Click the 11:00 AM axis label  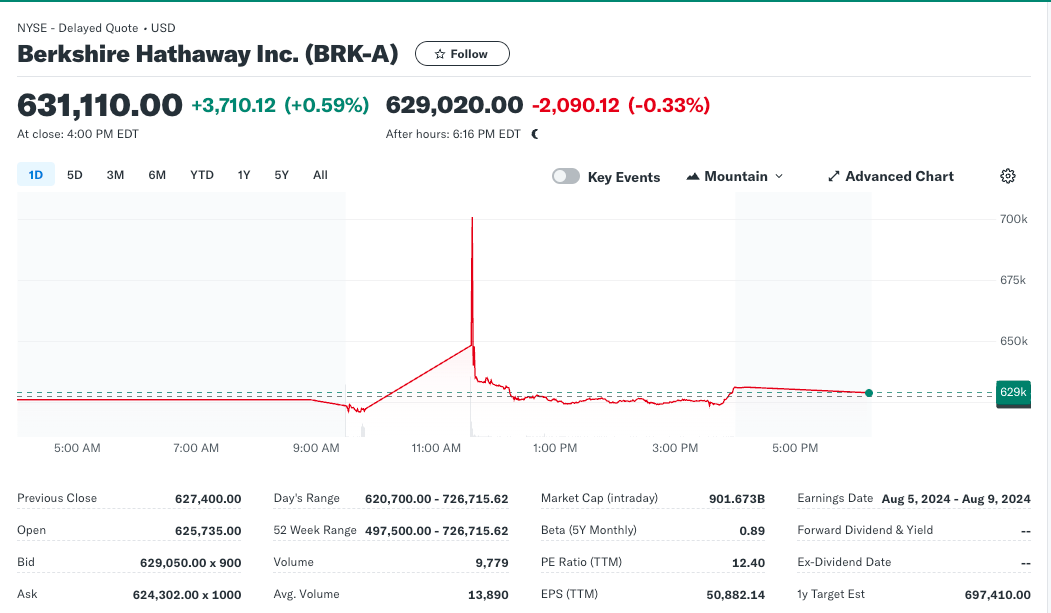[436, 448]
